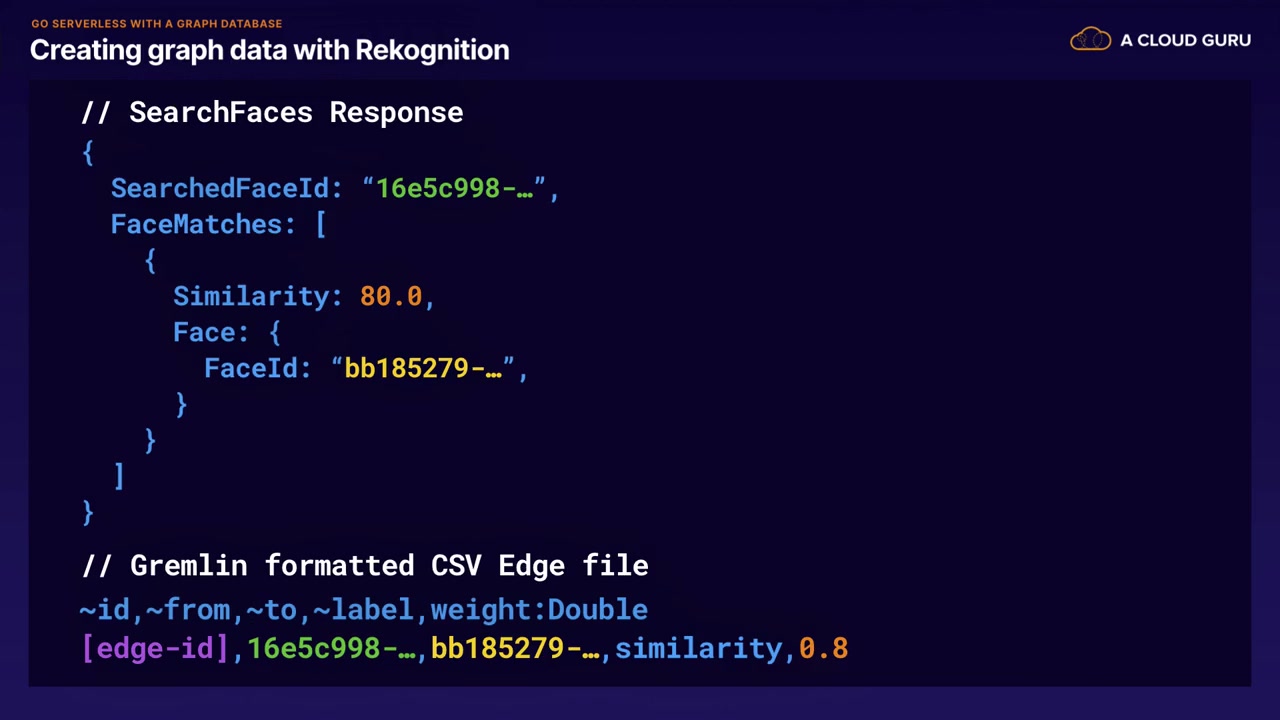
Task: Click the "Go Serverless with a Graph Database" subtitle
Action: 156,23
